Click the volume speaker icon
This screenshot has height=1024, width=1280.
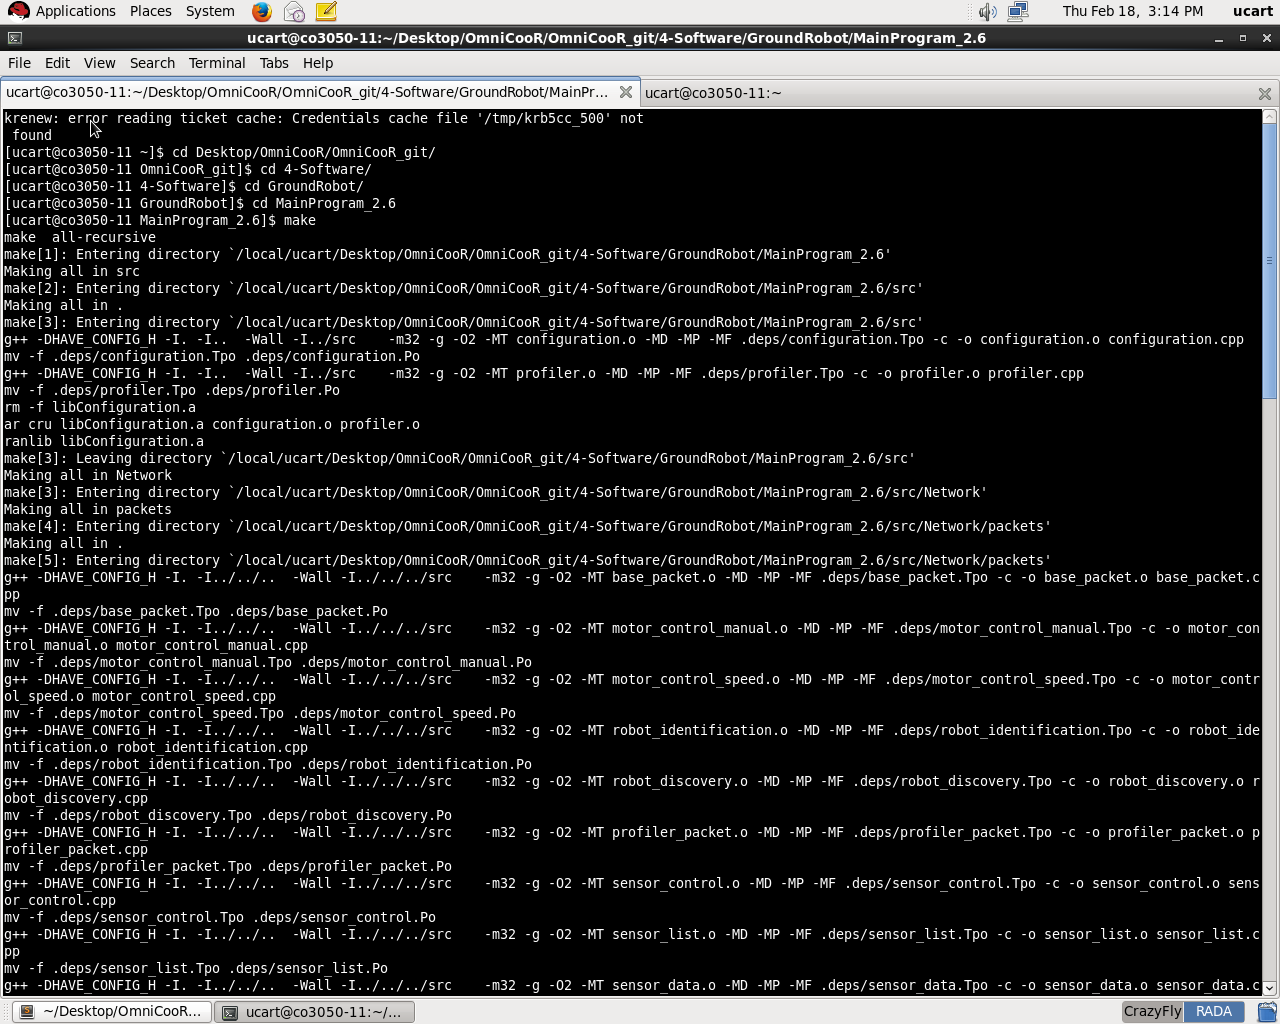[x=987, y=12]
